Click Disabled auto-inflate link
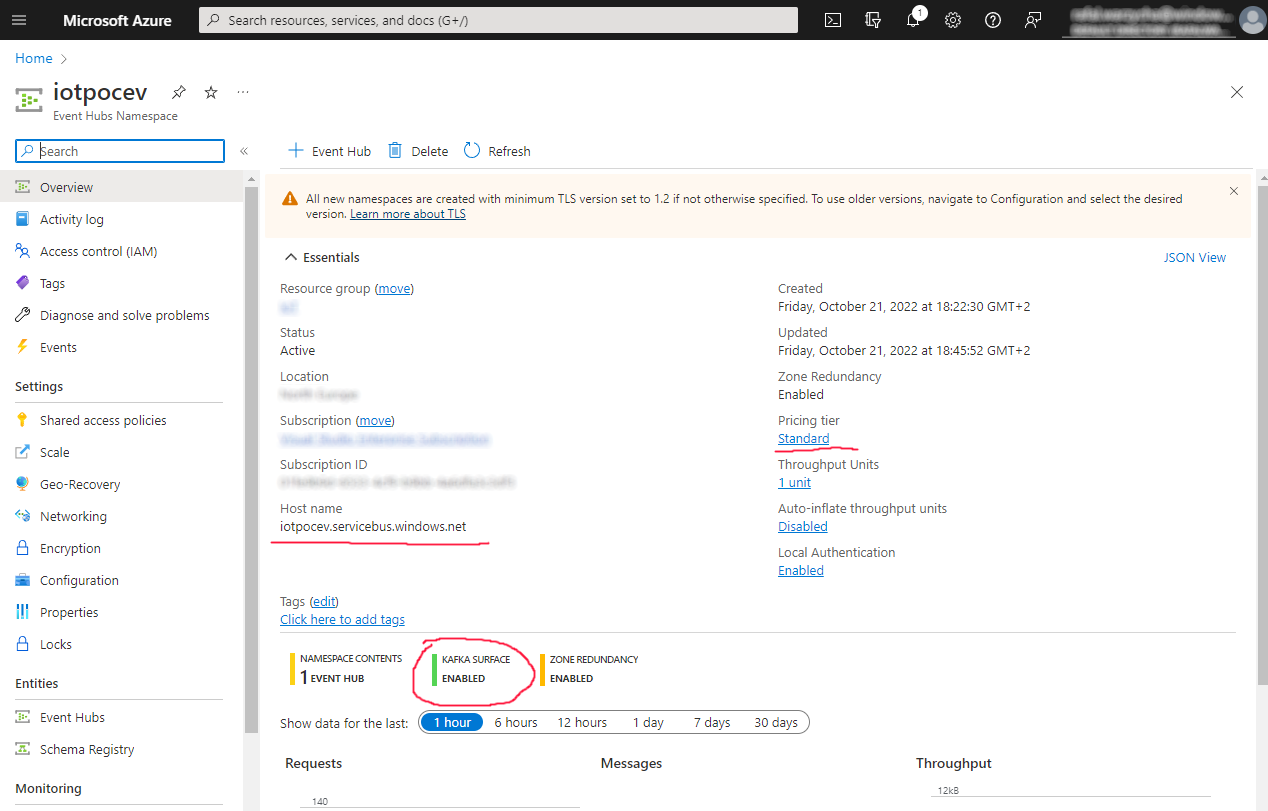Viewport: 1268px width, 811px height. point(802,526)
